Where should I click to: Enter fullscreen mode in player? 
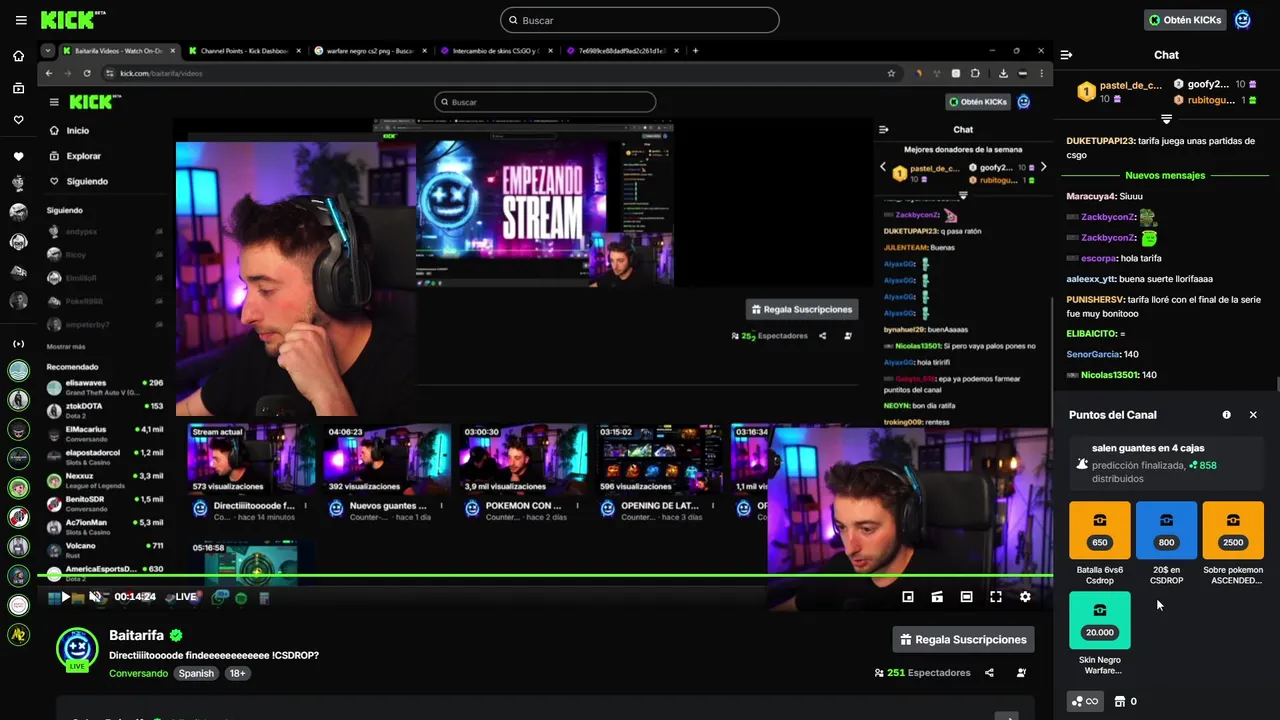coord(996,597)
